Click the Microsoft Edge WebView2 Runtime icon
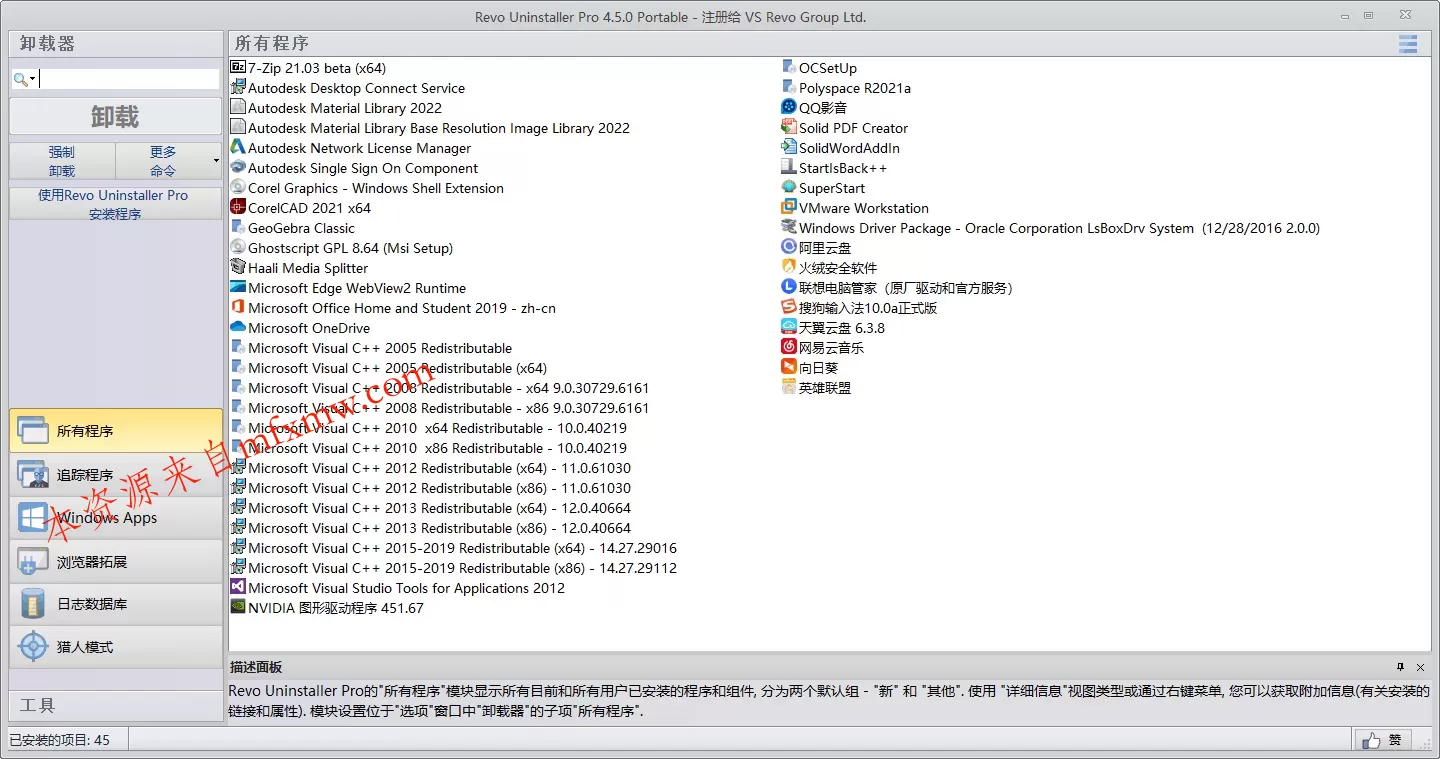 click(x=238, y=287)
